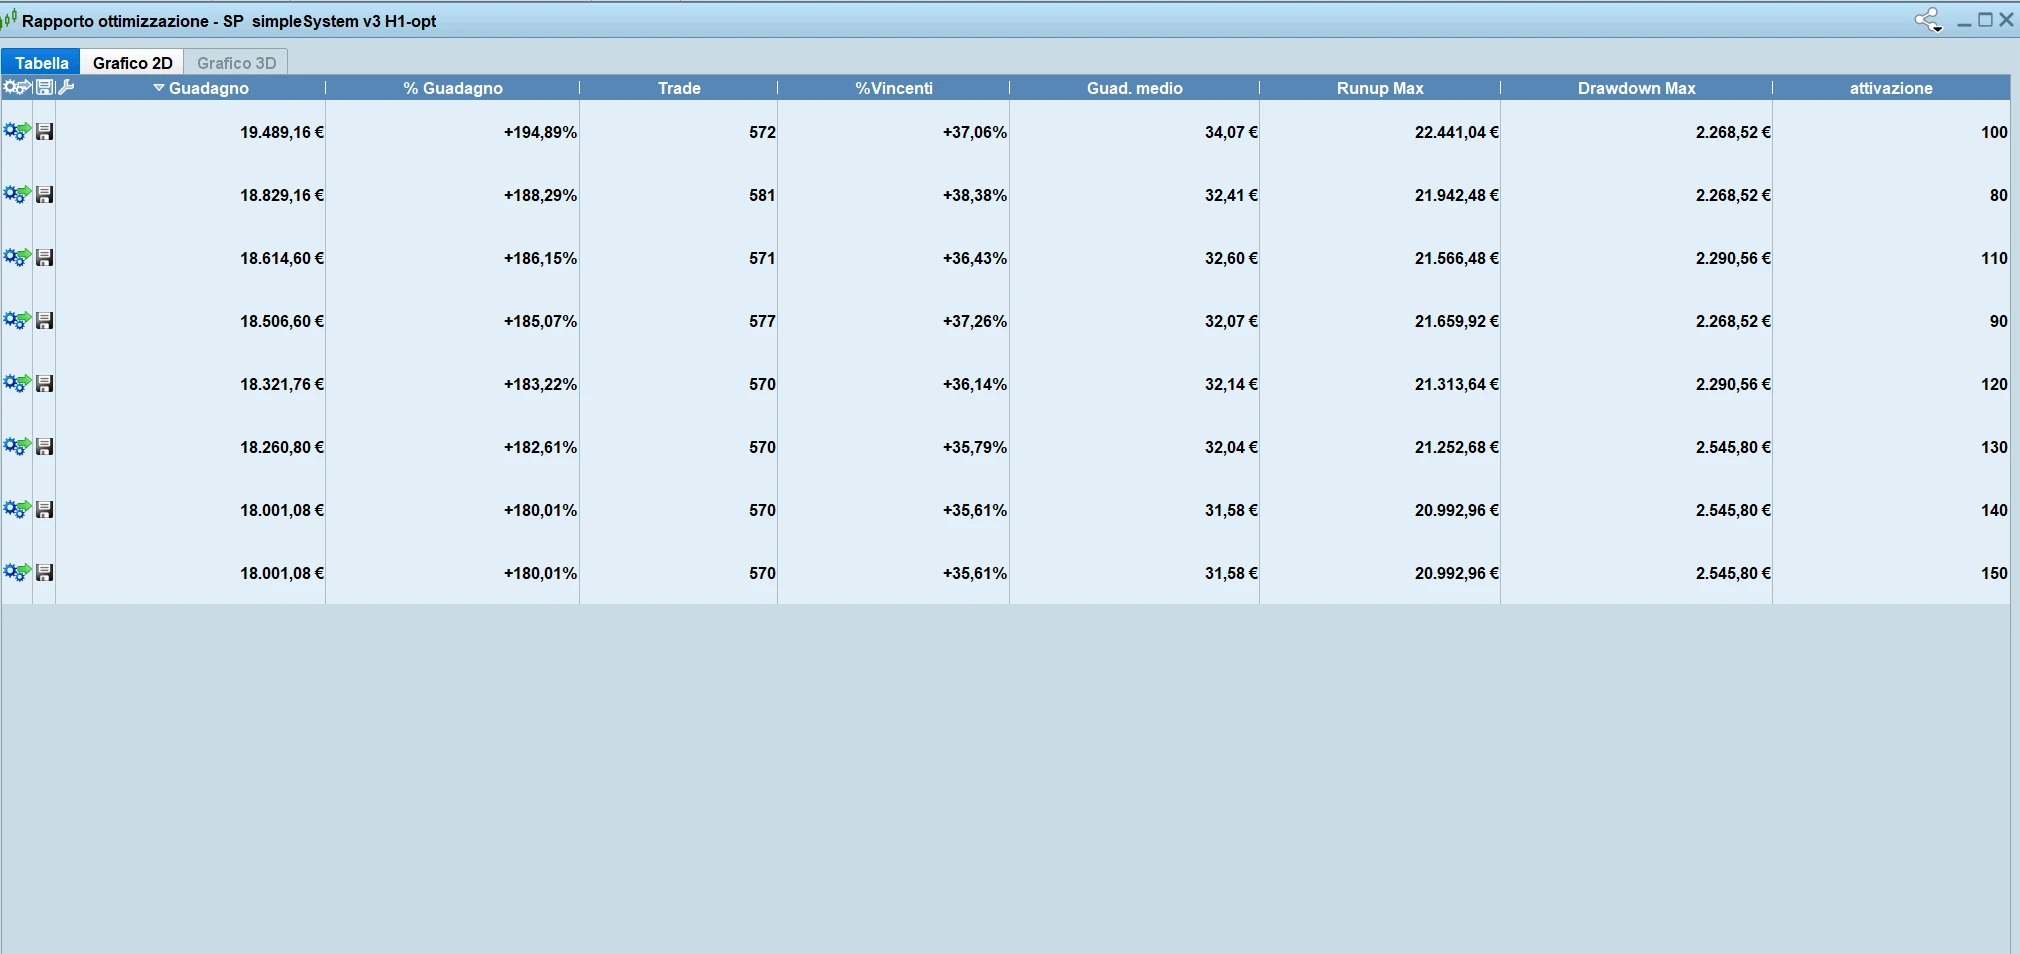Select the 32,07 € average gain cell
The width and height of the screenshot is (2020, 954).
pyautogui.click(x=1135, y=321)
